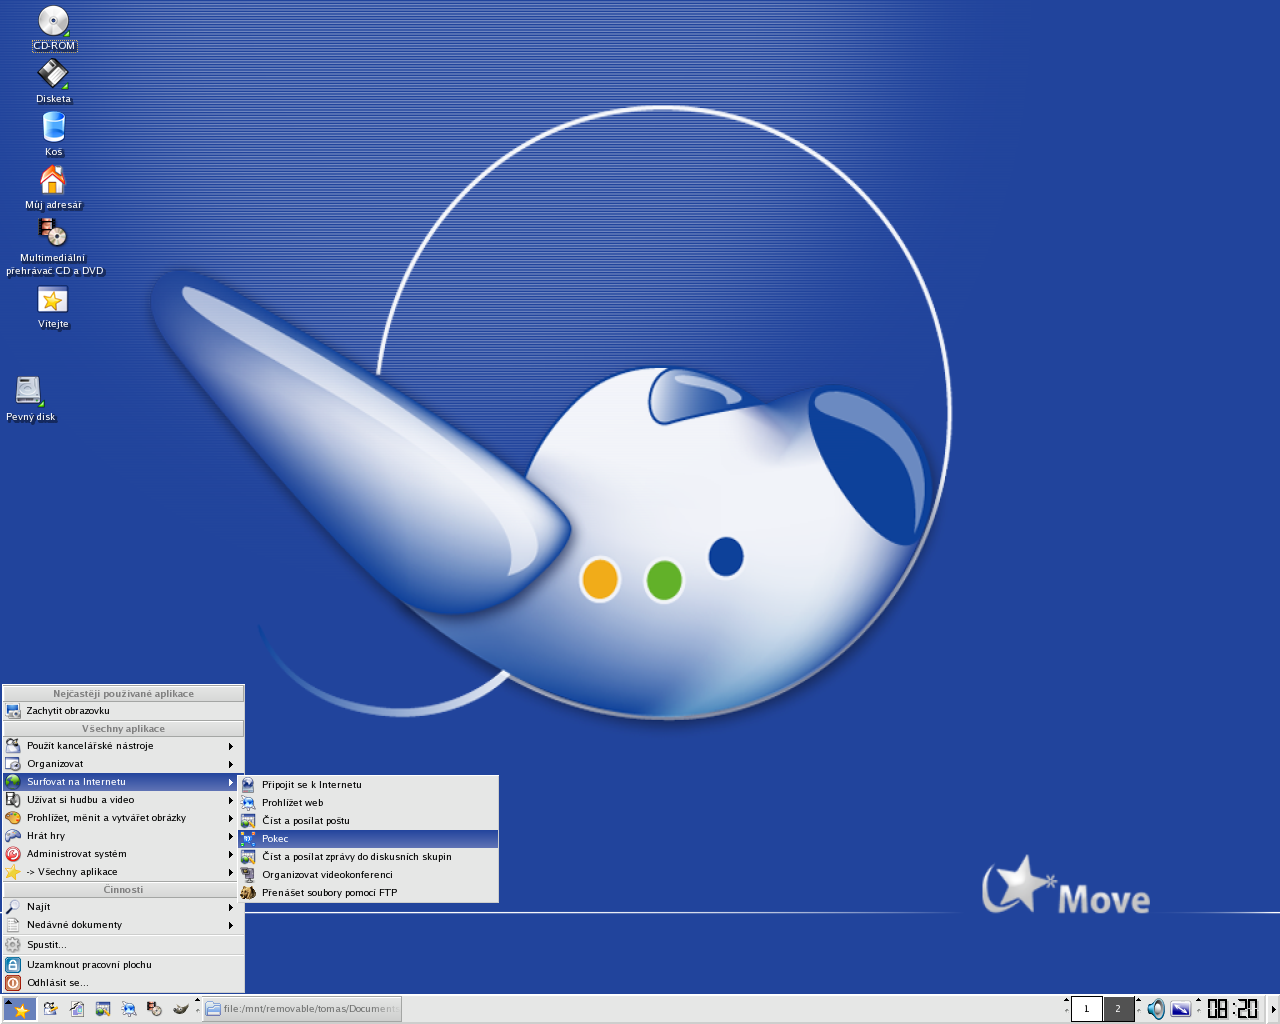Choose Uzamknout pracovní plochu
This screenshot has height=1024, width=1280.
tap(123, 965)
